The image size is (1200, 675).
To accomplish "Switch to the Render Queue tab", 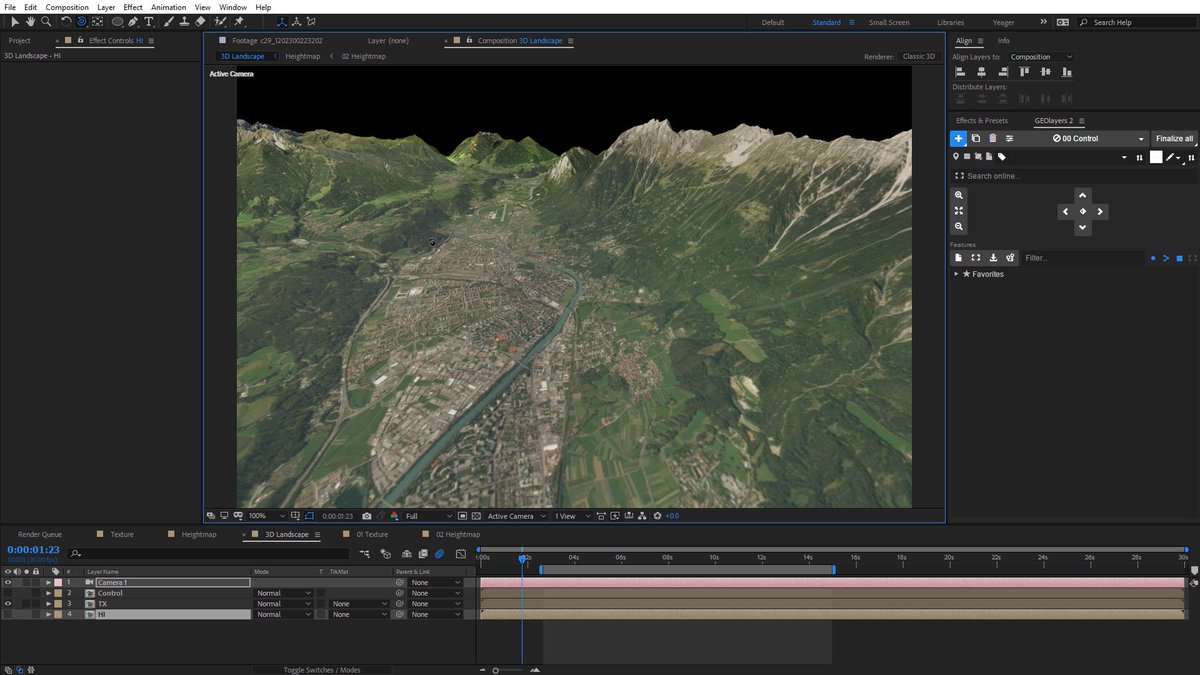I will [x=40, y=534].
